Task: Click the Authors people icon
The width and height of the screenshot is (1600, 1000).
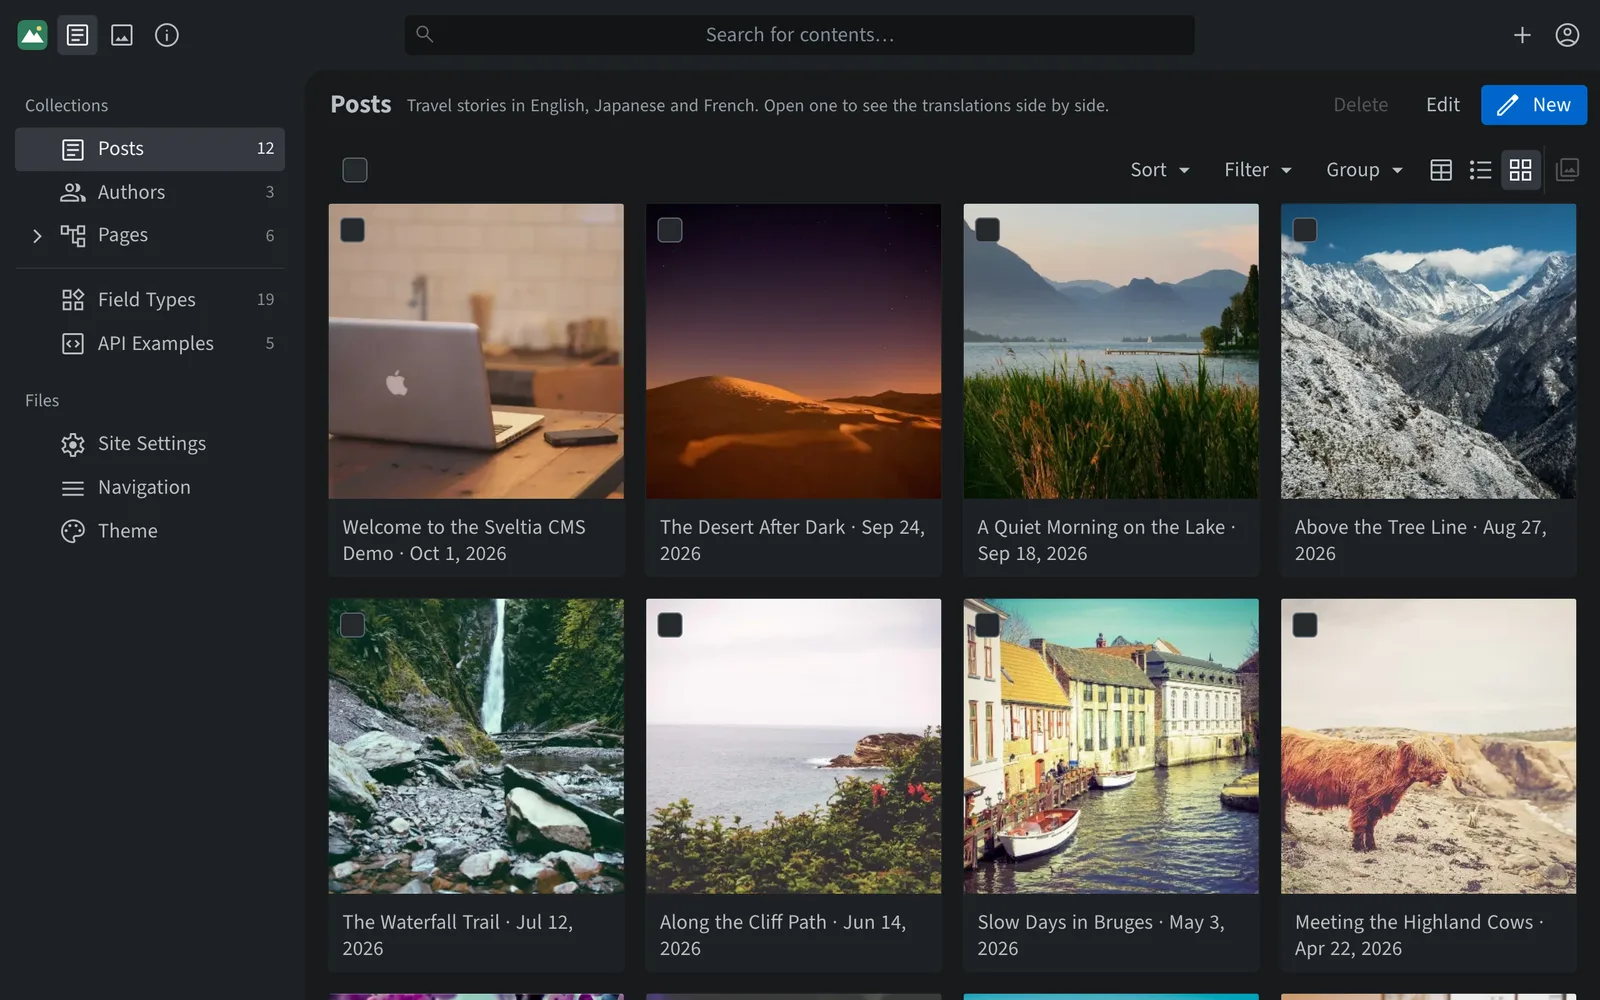Action: (73, 192)
